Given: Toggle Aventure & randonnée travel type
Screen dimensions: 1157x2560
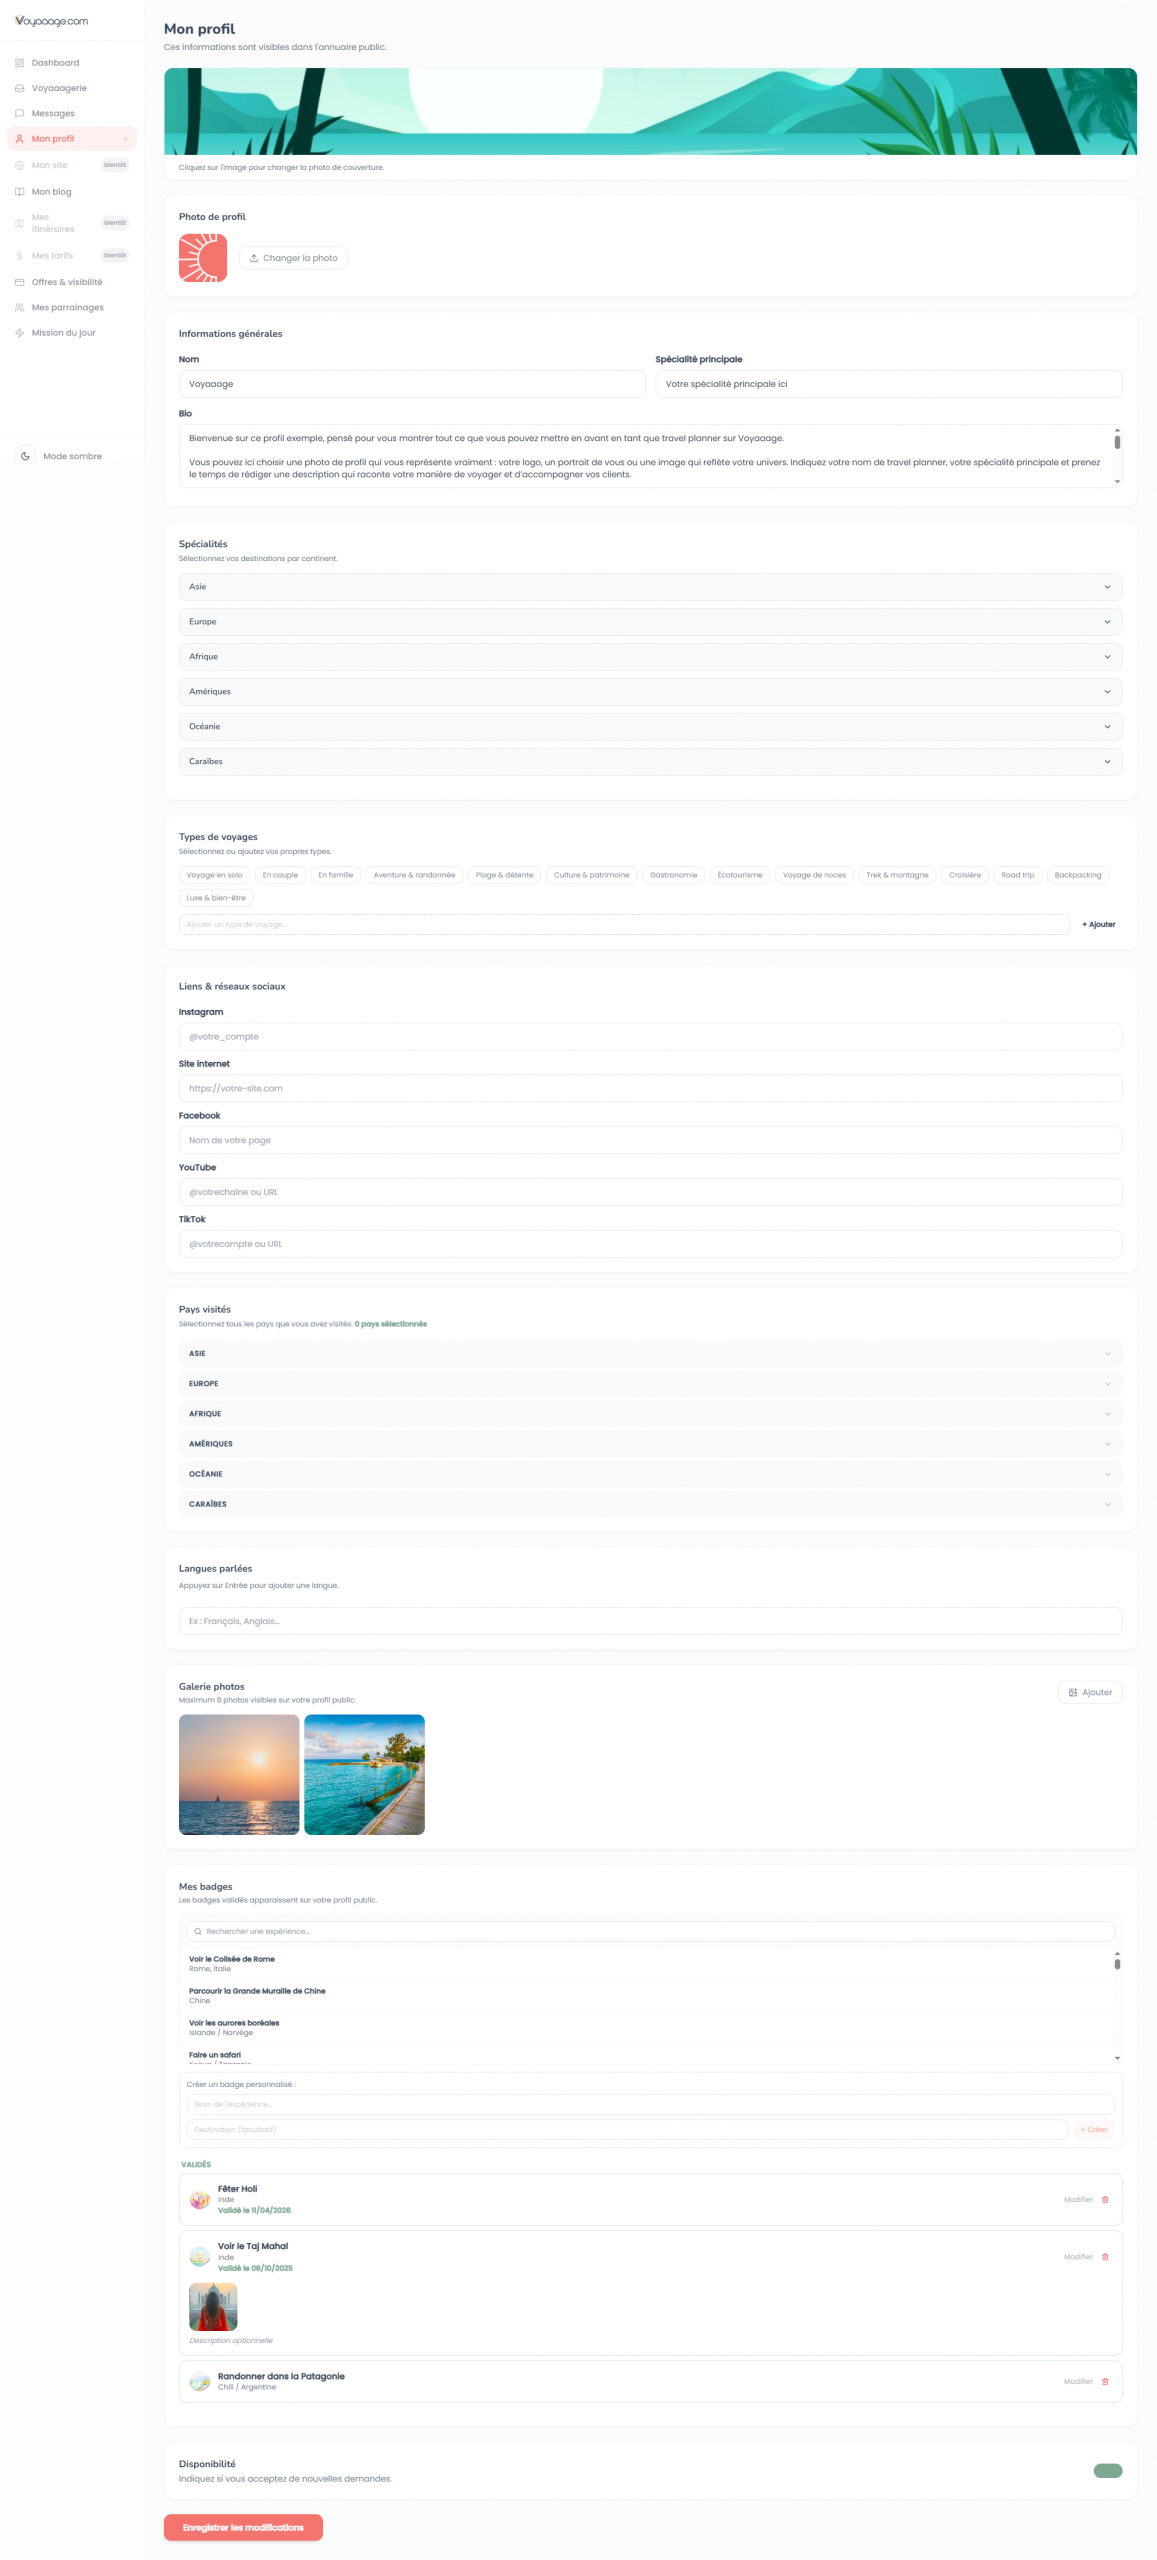Looking at the screenshot, I should (x=414, y=875).
